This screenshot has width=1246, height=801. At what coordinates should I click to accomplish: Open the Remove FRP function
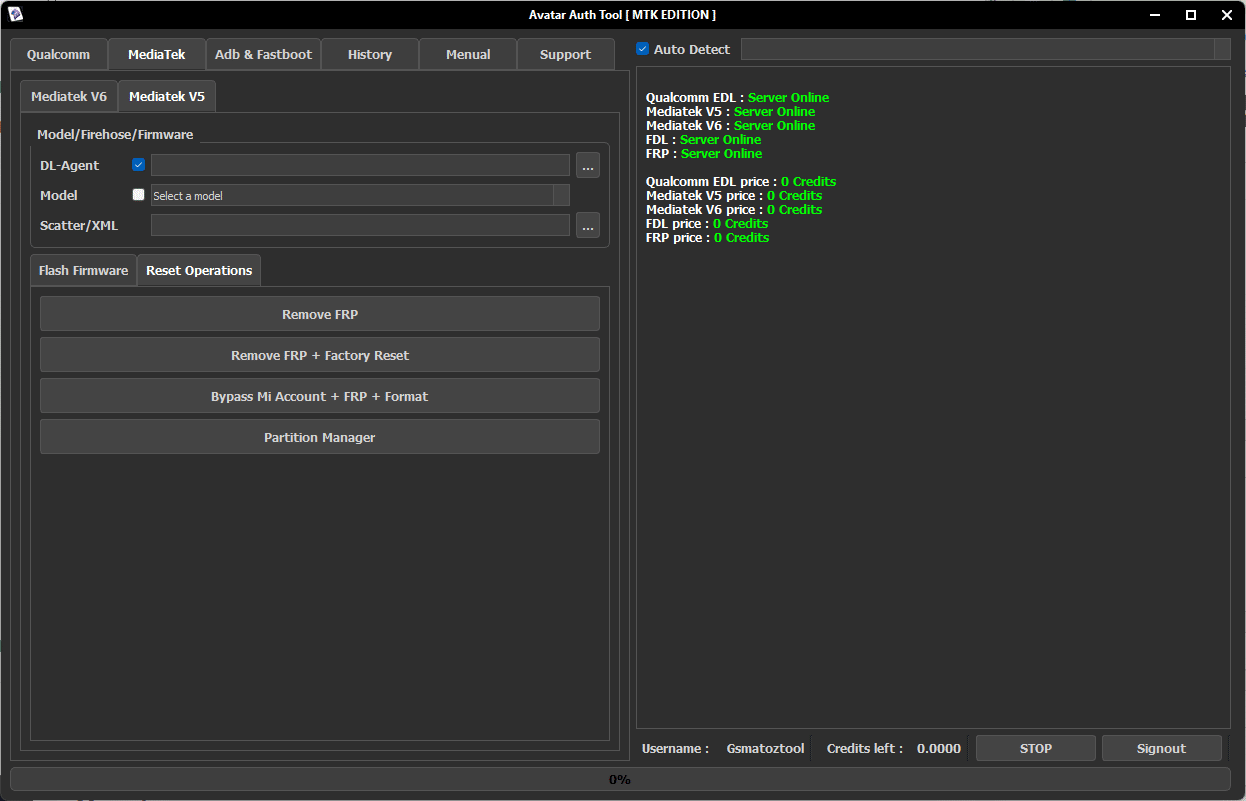319,313
